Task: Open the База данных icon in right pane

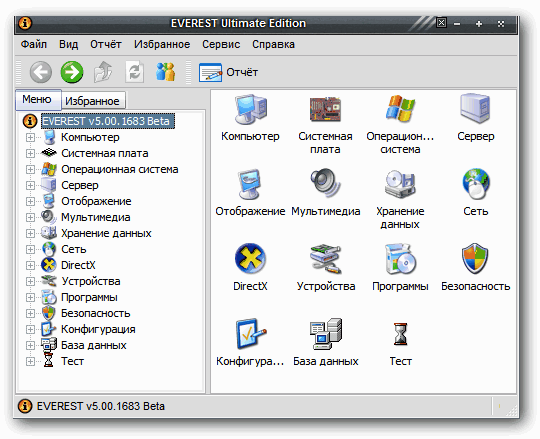Action: 325,334
